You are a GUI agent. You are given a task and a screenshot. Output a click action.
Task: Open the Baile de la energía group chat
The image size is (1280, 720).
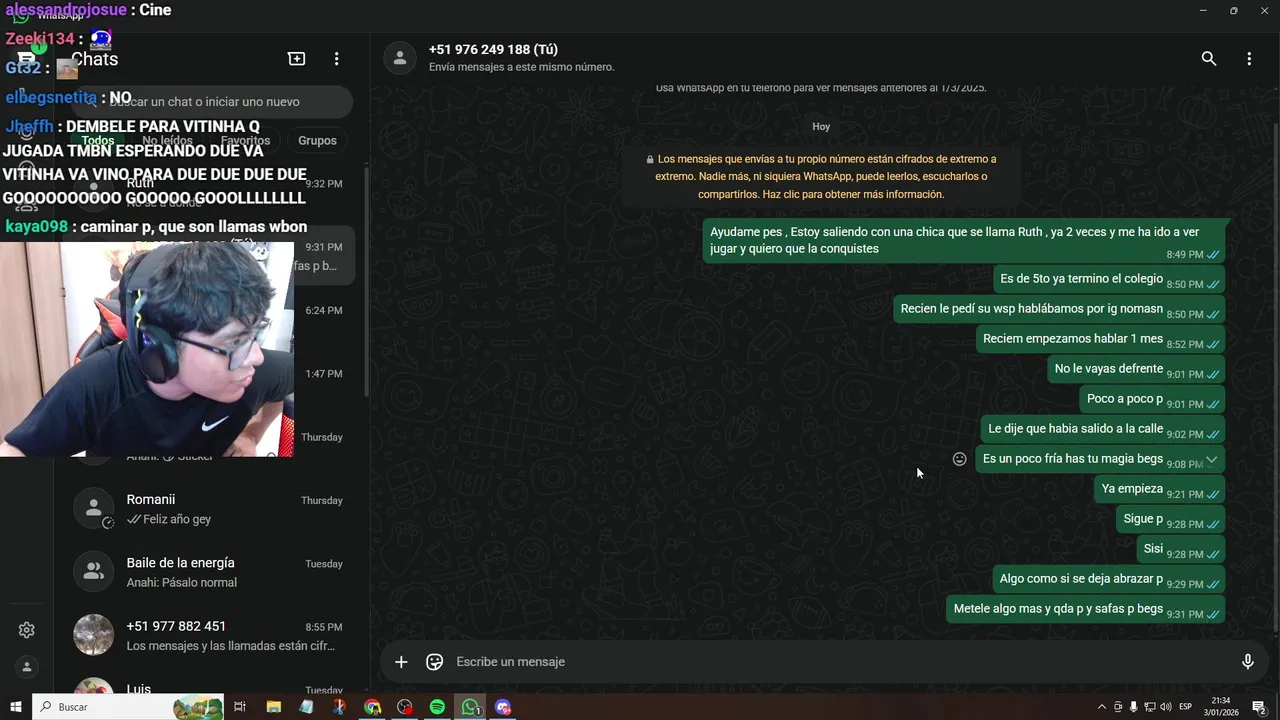[210, 572]
